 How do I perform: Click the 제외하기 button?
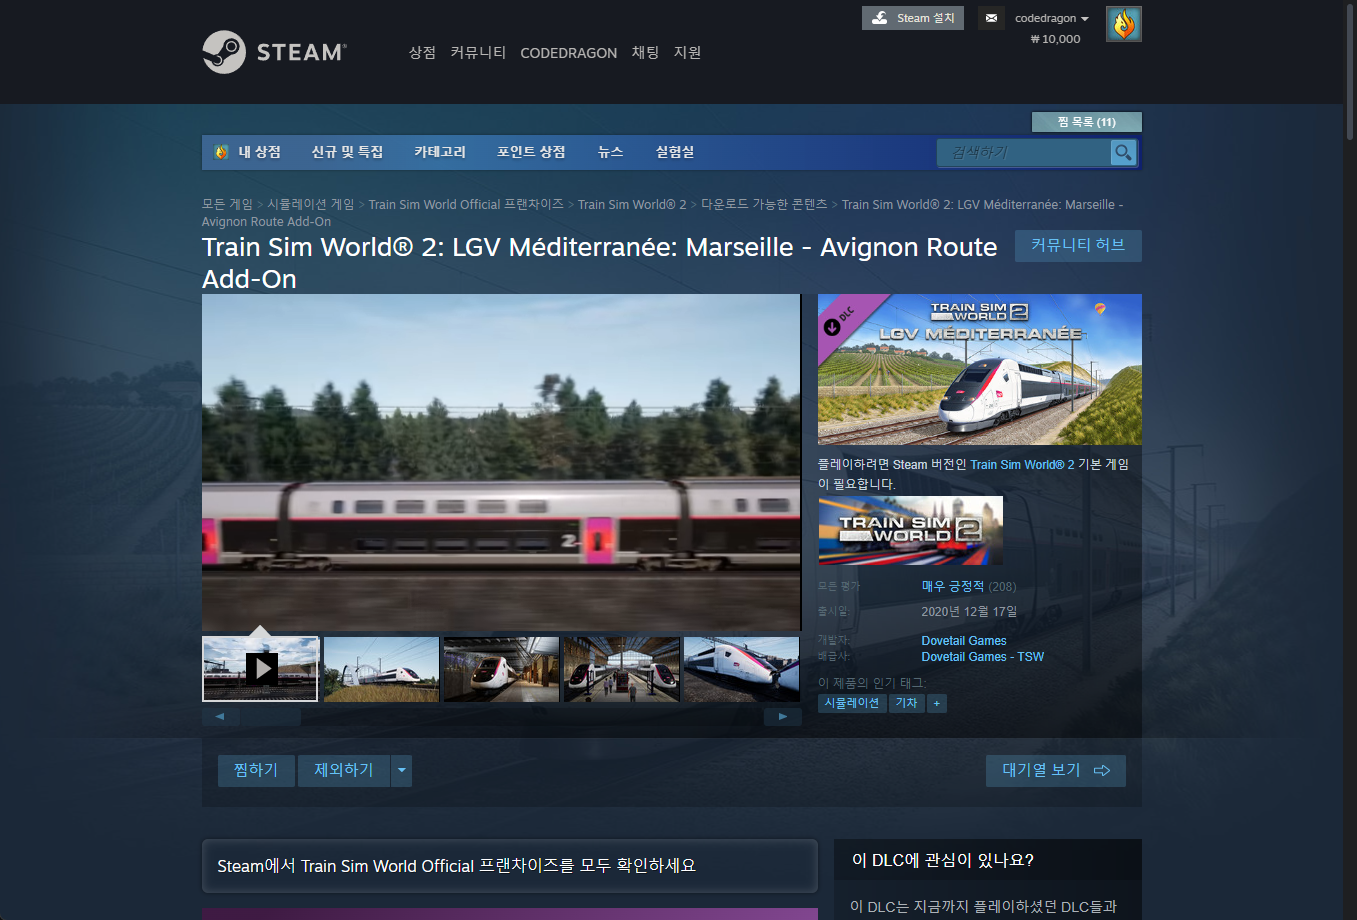click(x=344, y=771)
